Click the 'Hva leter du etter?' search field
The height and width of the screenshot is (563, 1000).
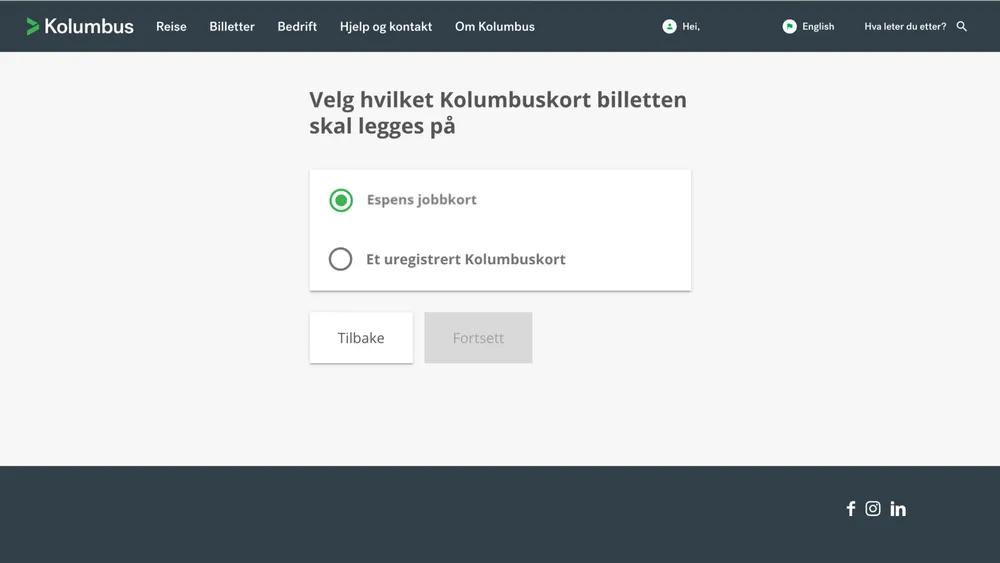904,27
